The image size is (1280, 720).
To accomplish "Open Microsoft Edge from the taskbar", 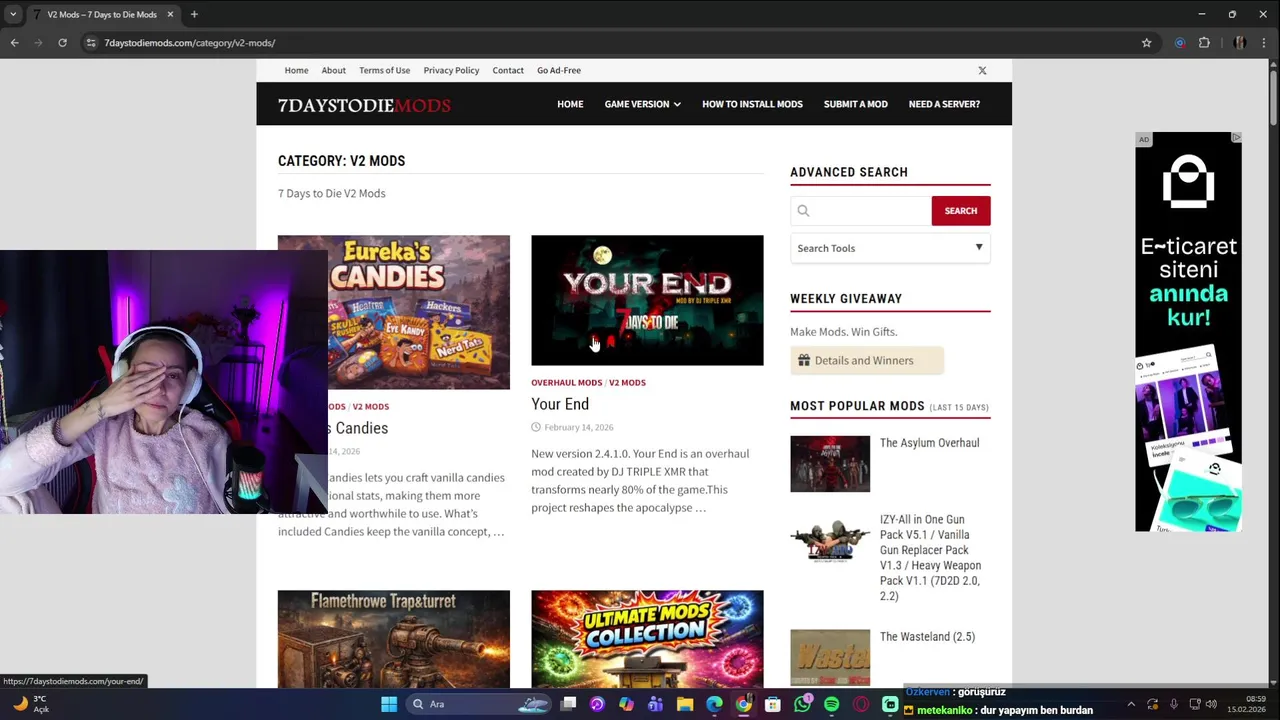I will pos(714,704).
